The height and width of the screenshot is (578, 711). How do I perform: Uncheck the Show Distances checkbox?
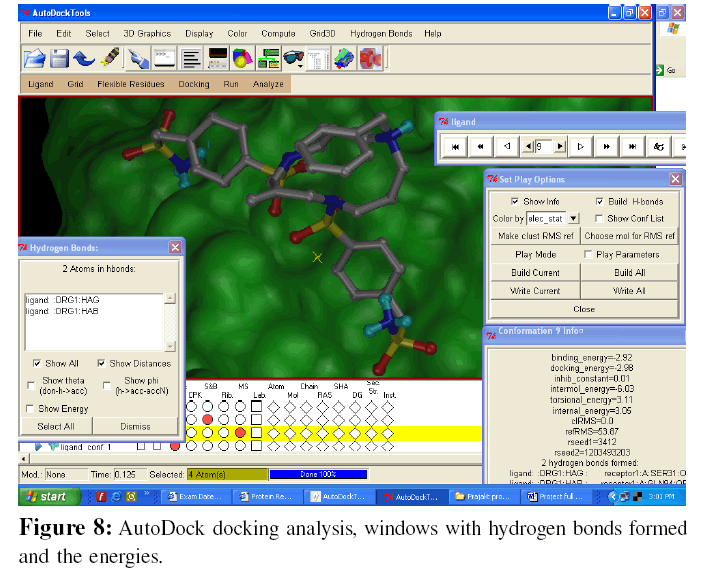coord(102,363)
